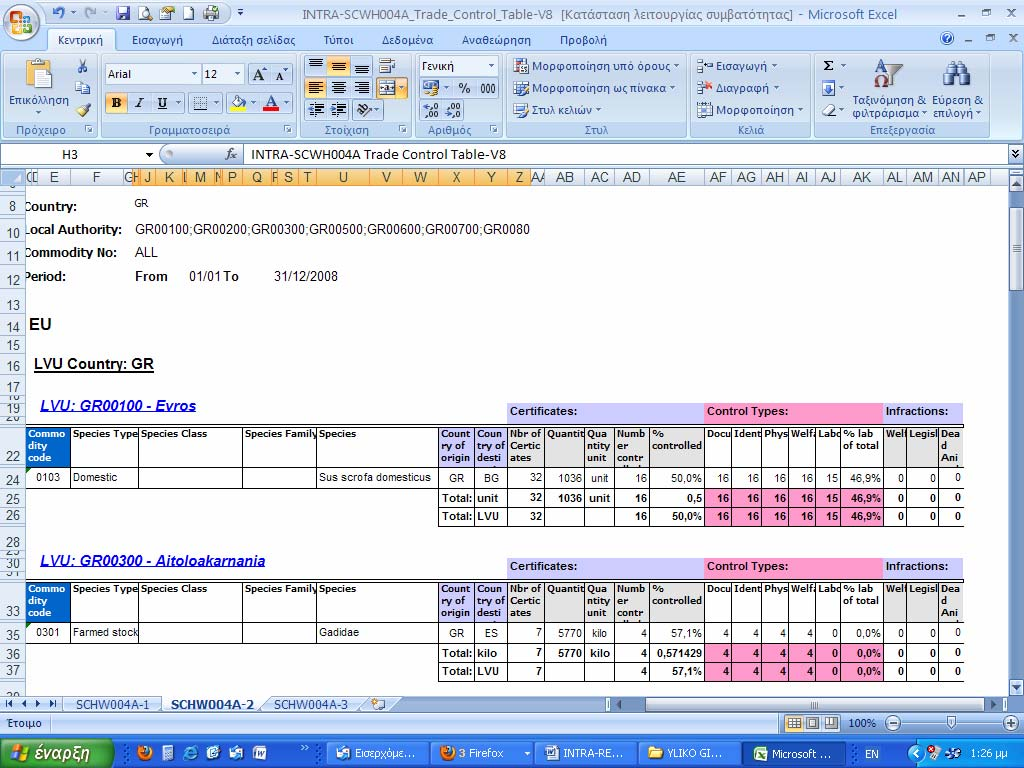The height and width of the screenshot is (768, 1024).
Task: Click the percent style icon
Action: 464,88
